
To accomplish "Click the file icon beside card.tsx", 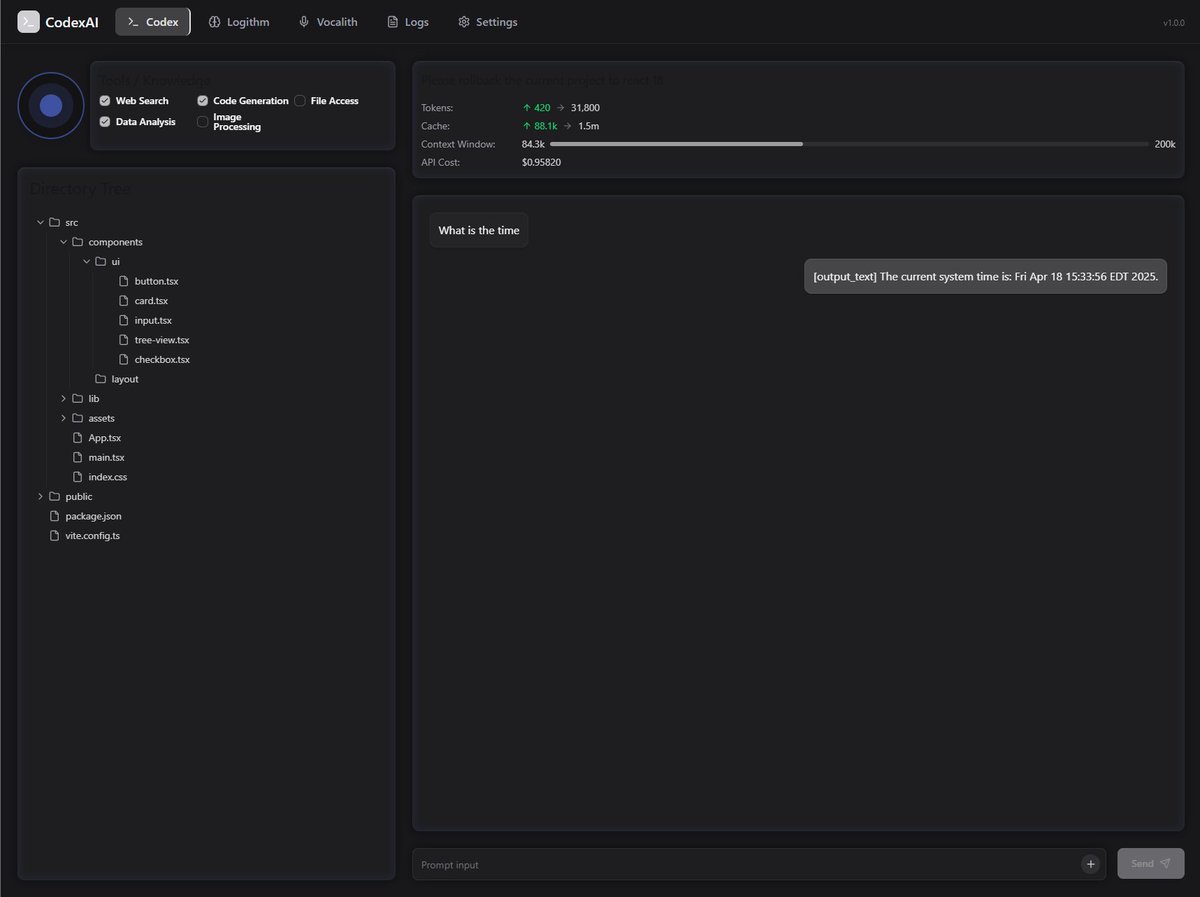I will [x=124, y=301].
